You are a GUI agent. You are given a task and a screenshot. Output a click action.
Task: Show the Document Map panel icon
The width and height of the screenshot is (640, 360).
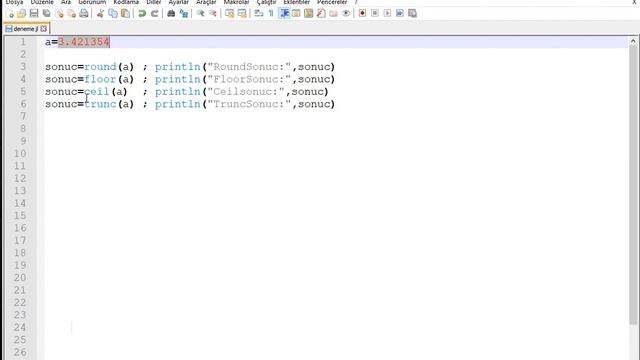pyautogui.click(x=309, y=13)
